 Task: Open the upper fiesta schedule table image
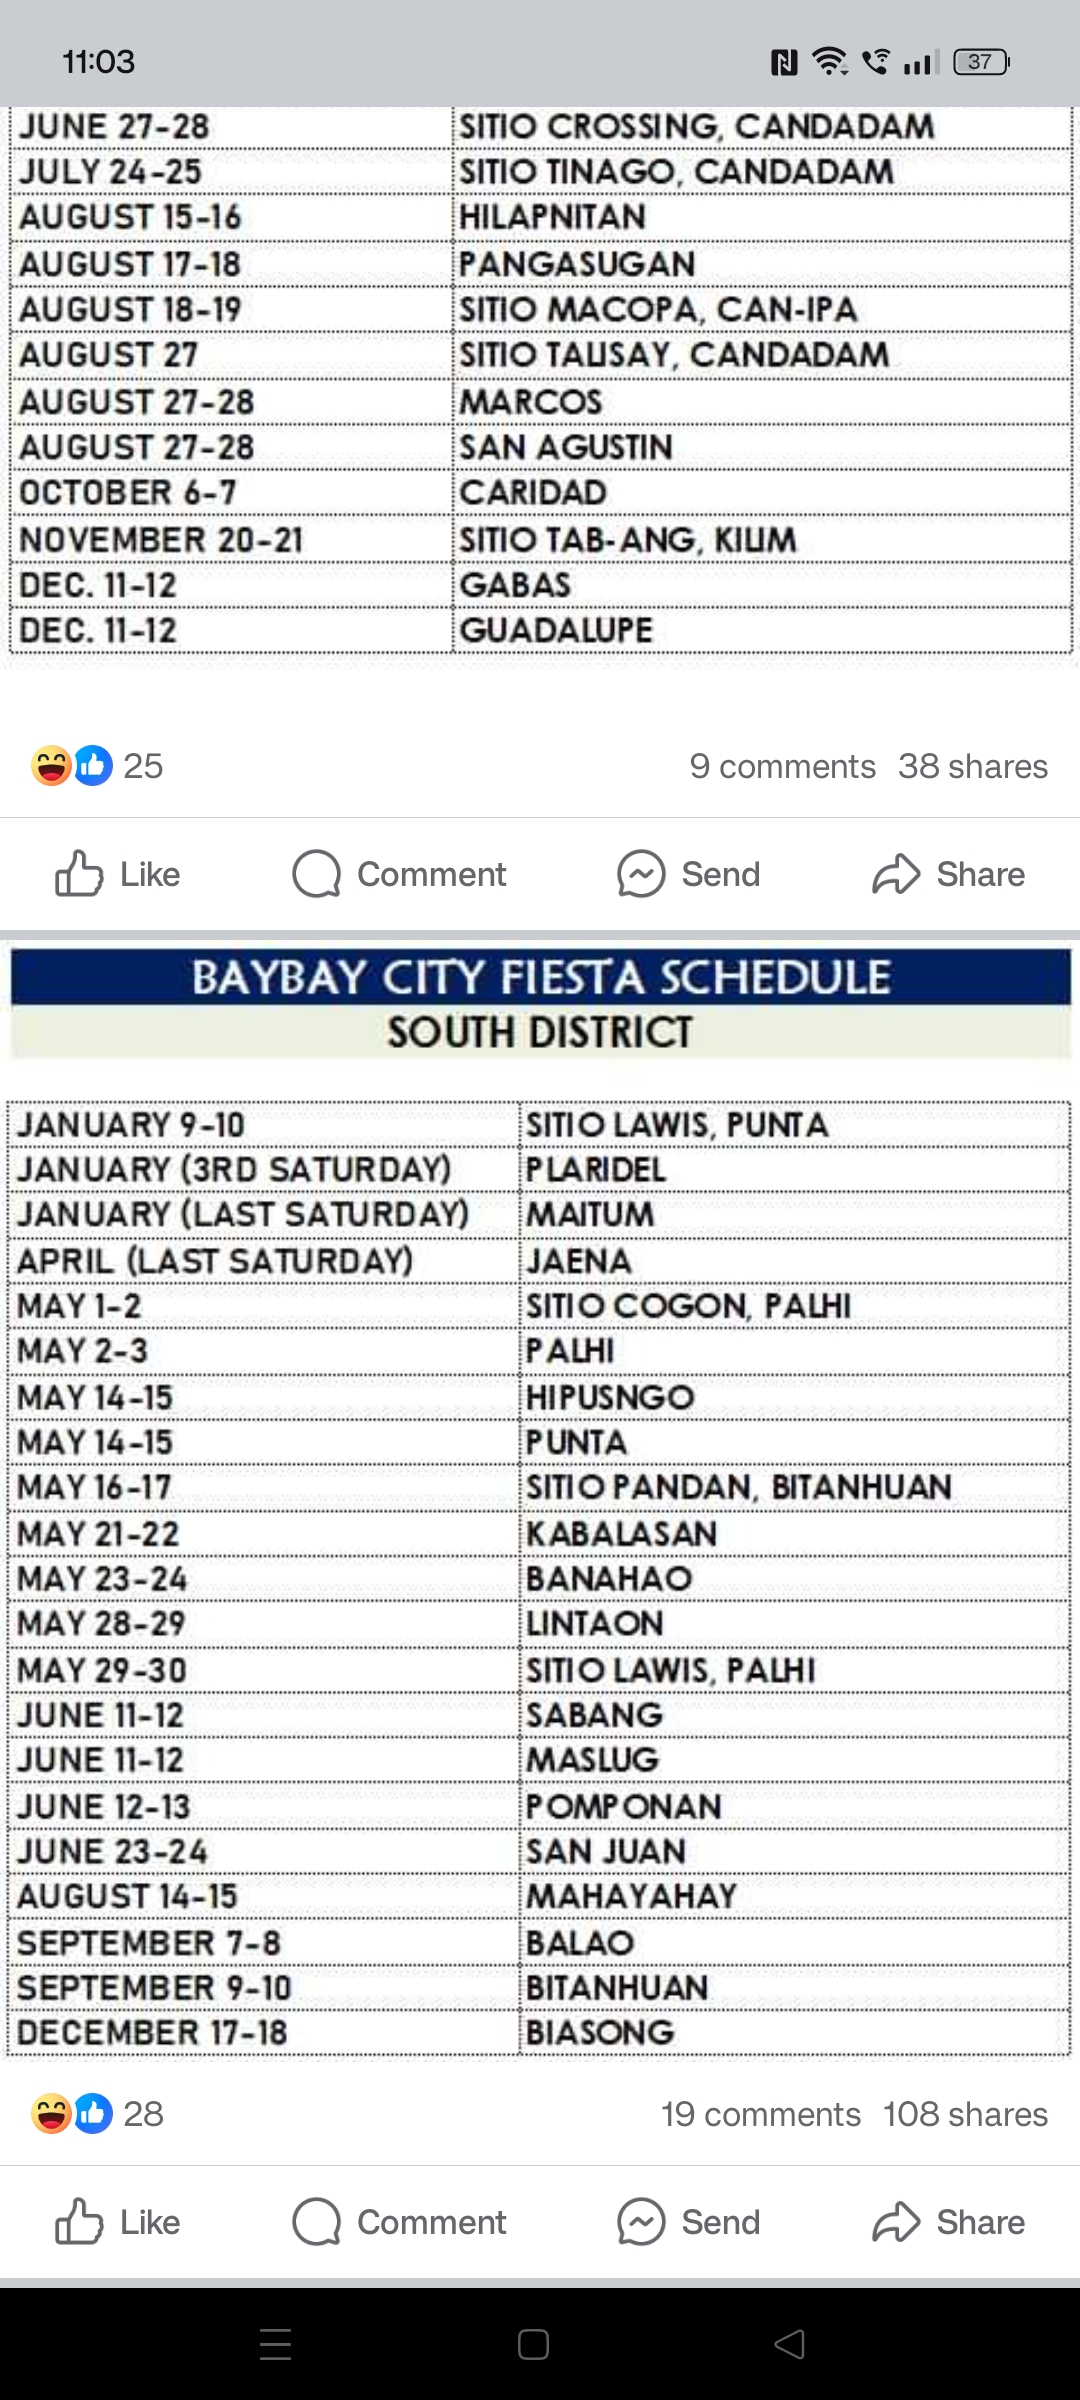[x=540, y=380]
